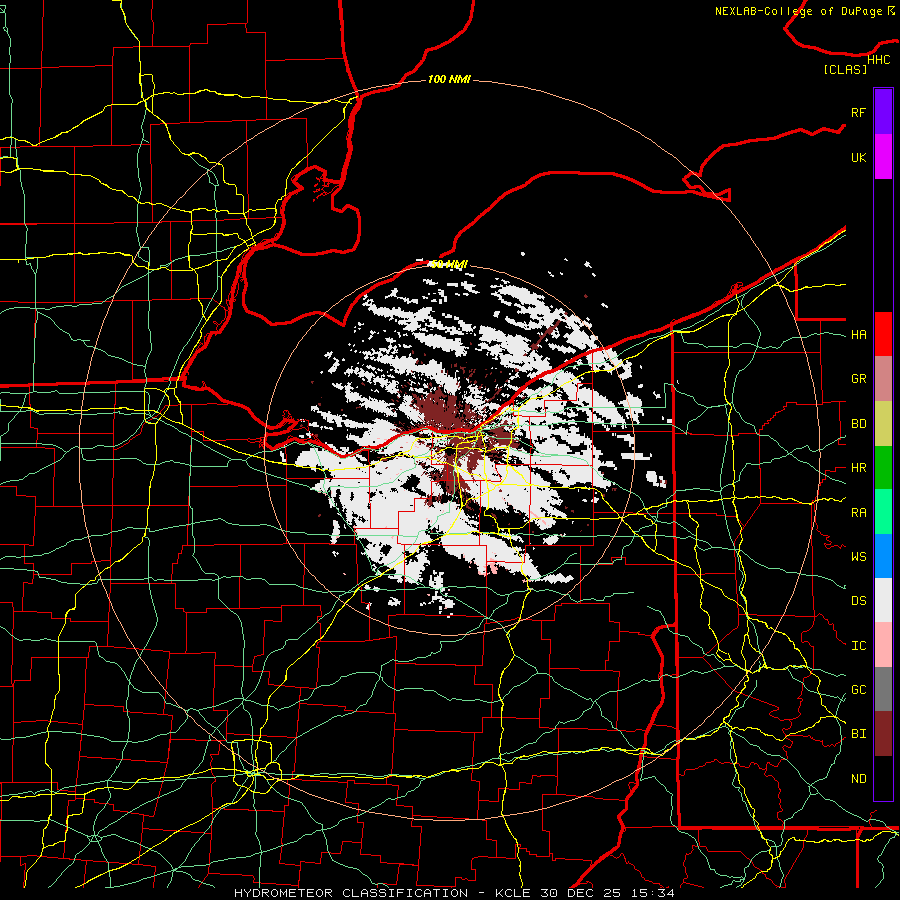Image resolution: width=900 pixels, height=900 pixels.
Task: Click the ND black legend swatch
Action: (883, 778)
